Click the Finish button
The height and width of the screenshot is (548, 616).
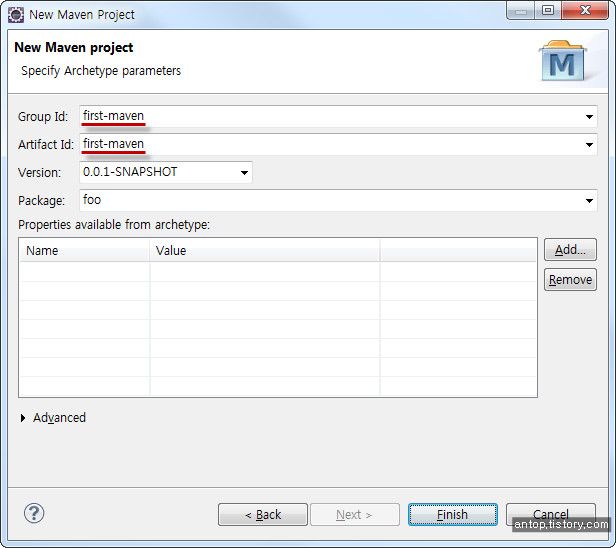(453, 515)
